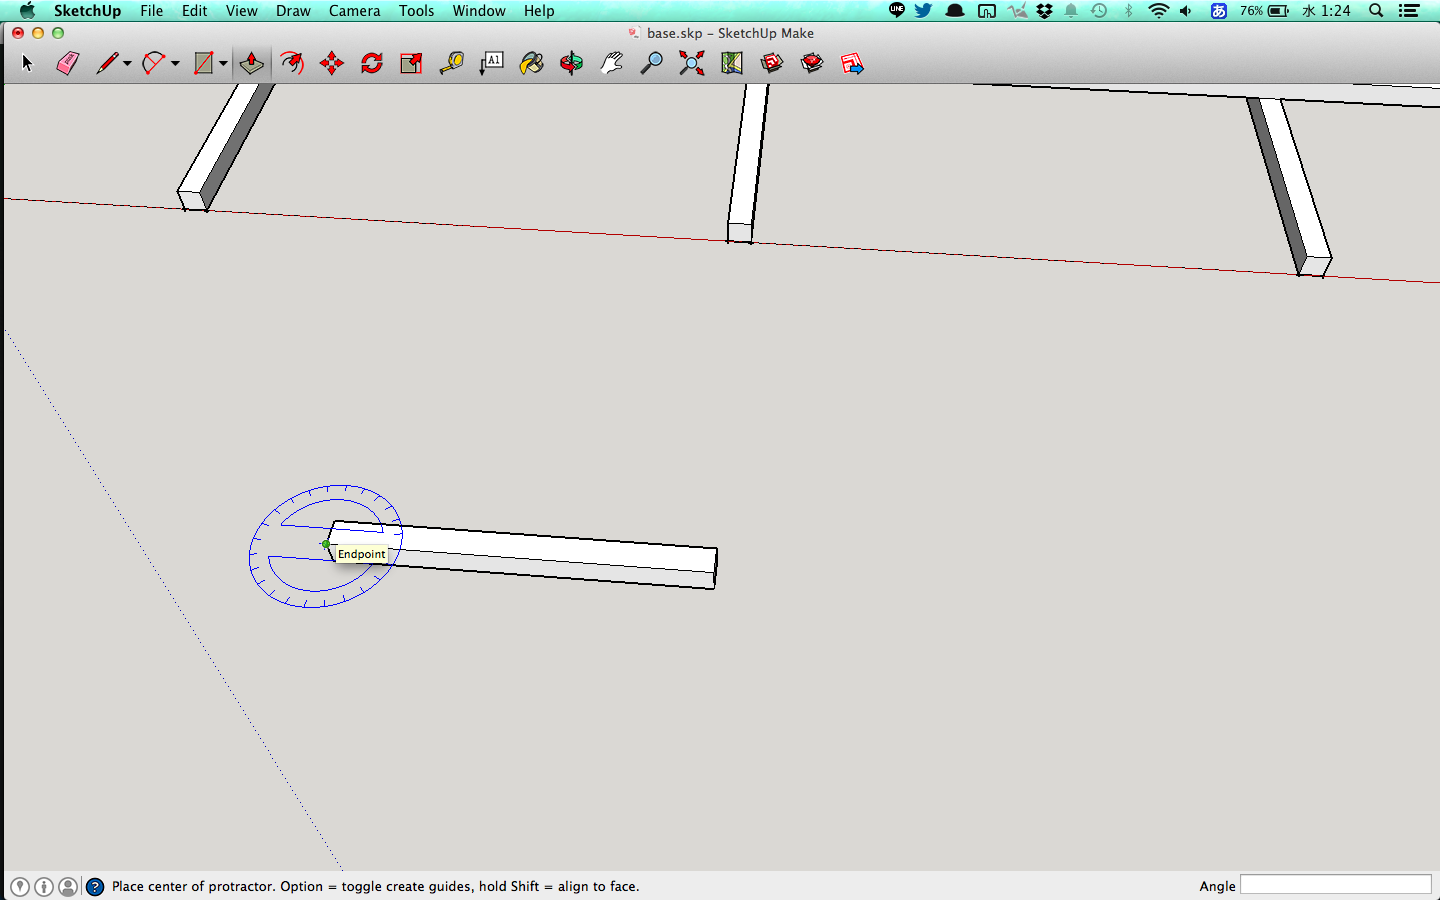The height and width of the screenshot is (900, 1440).
Task: Select the Paint Bucket tool
Action: coord(531,64)
